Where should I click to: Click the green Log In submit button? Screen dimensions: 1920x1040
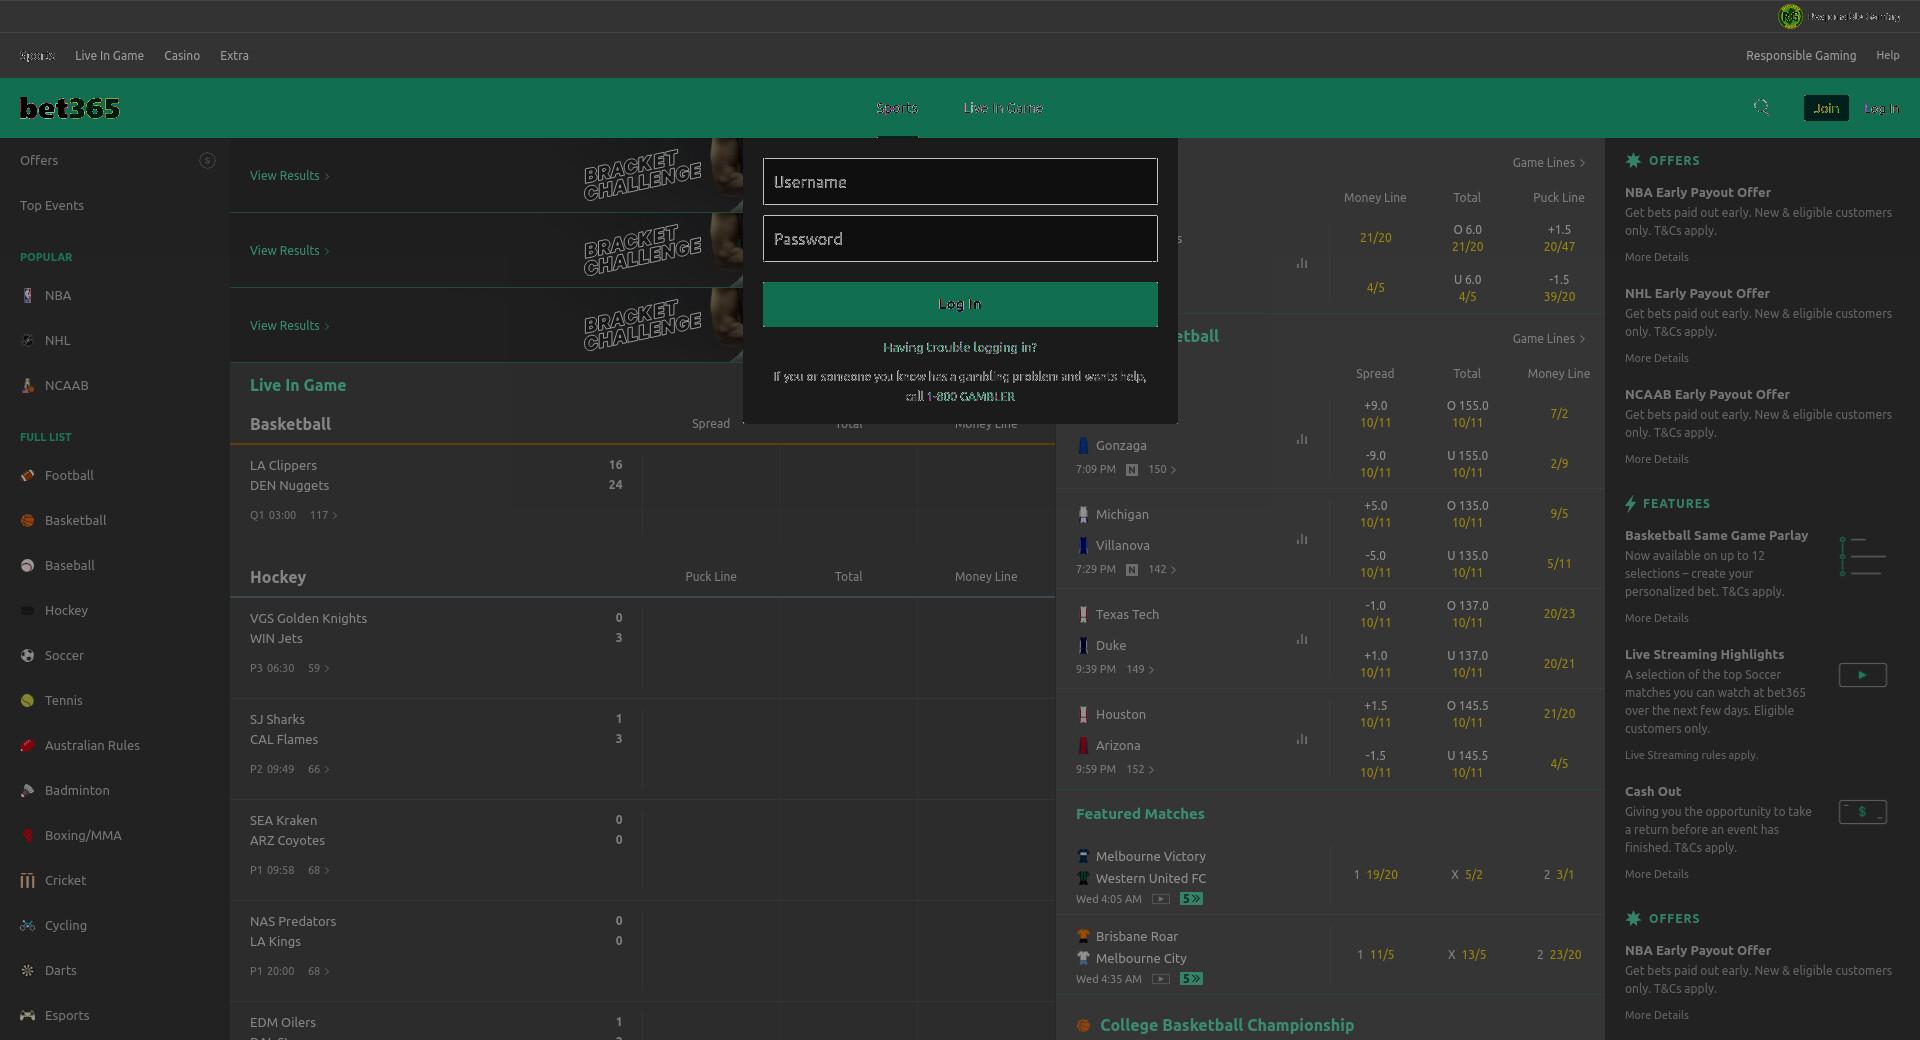click(x=960, y=304)
